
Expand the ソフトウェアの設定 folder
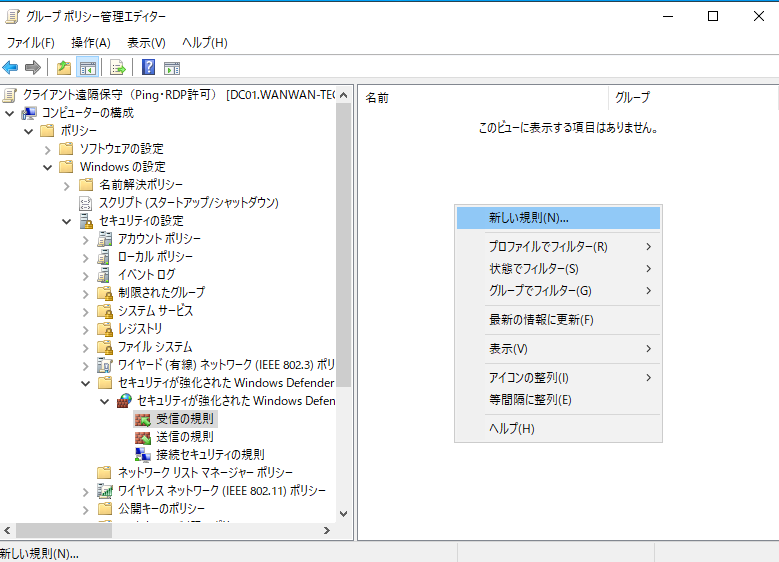click(x=48, y=150)
